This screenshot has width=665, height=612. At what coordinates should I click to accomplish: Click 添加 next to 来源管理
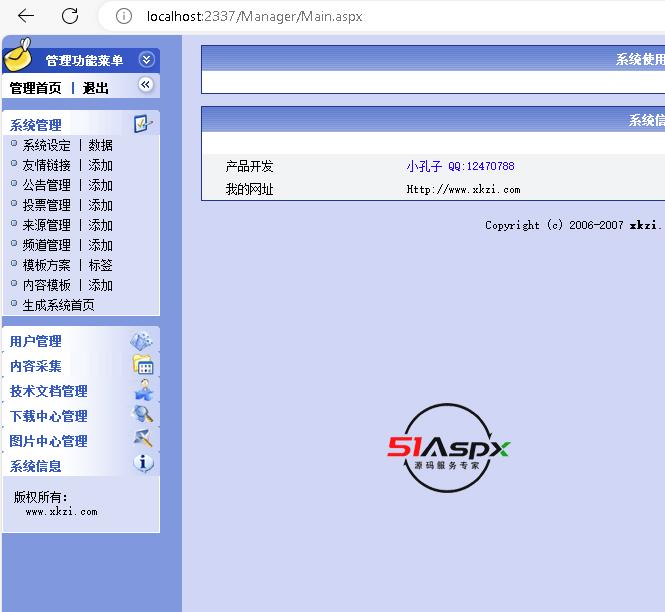coord(101,225)
